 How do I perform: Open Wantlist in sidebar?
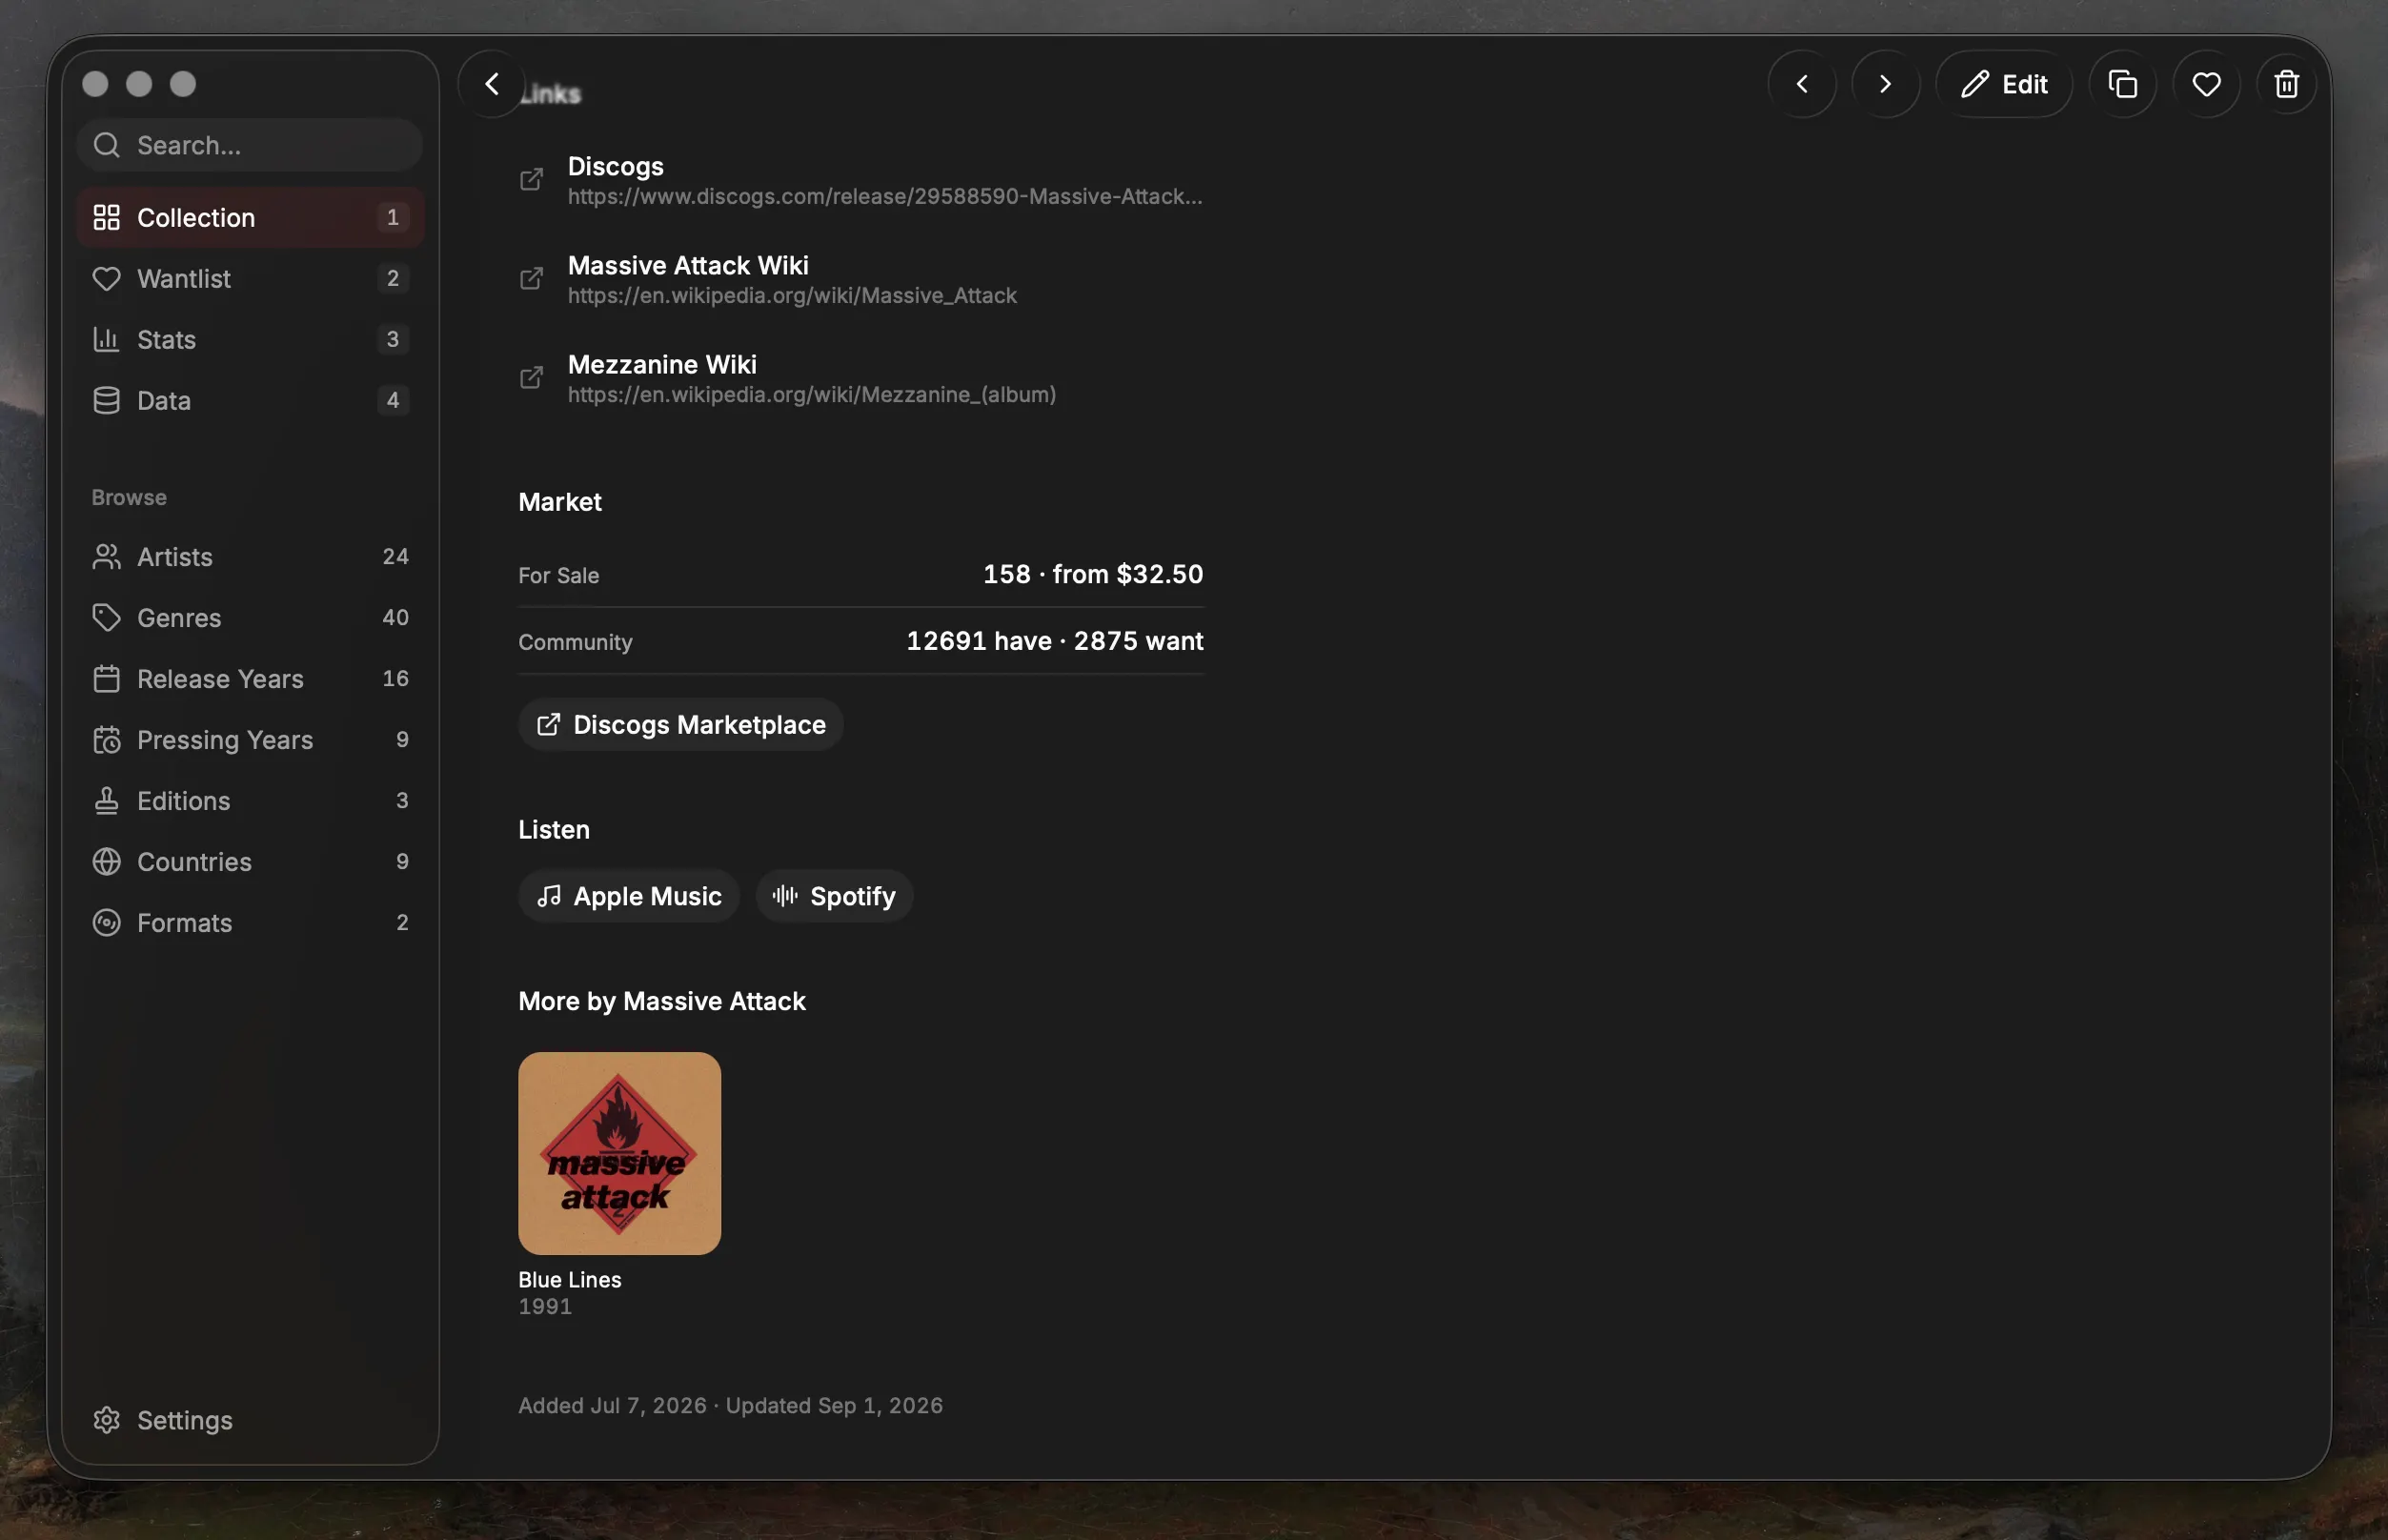[x=250, y=278]
